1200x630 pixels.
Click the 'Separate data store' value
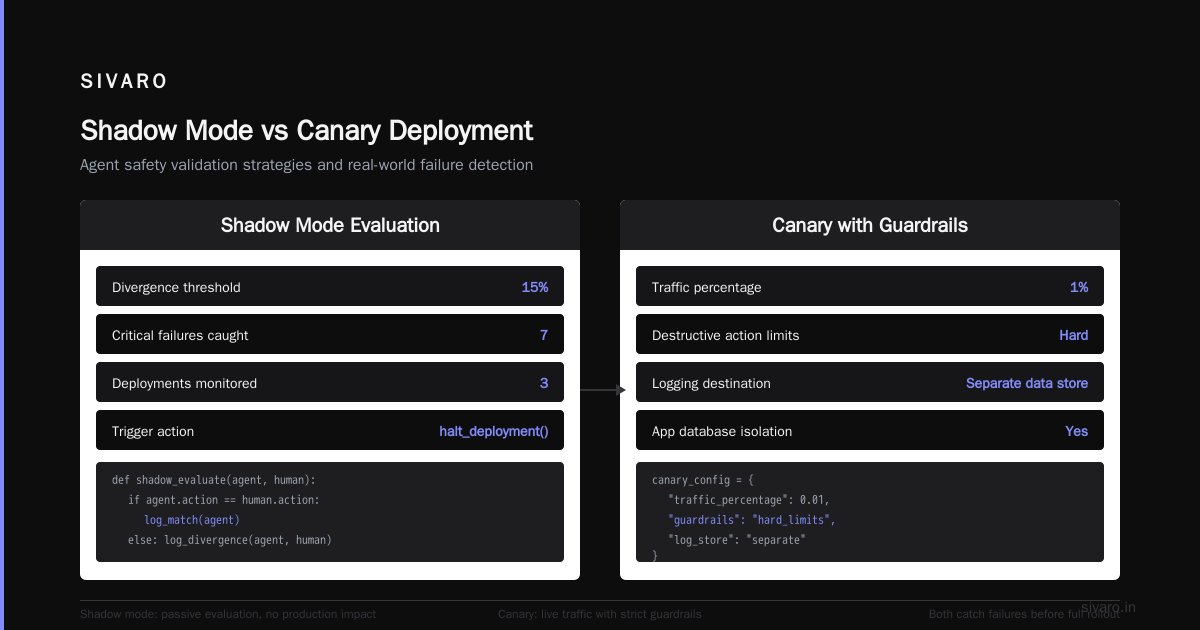[x=1027, y=383]
